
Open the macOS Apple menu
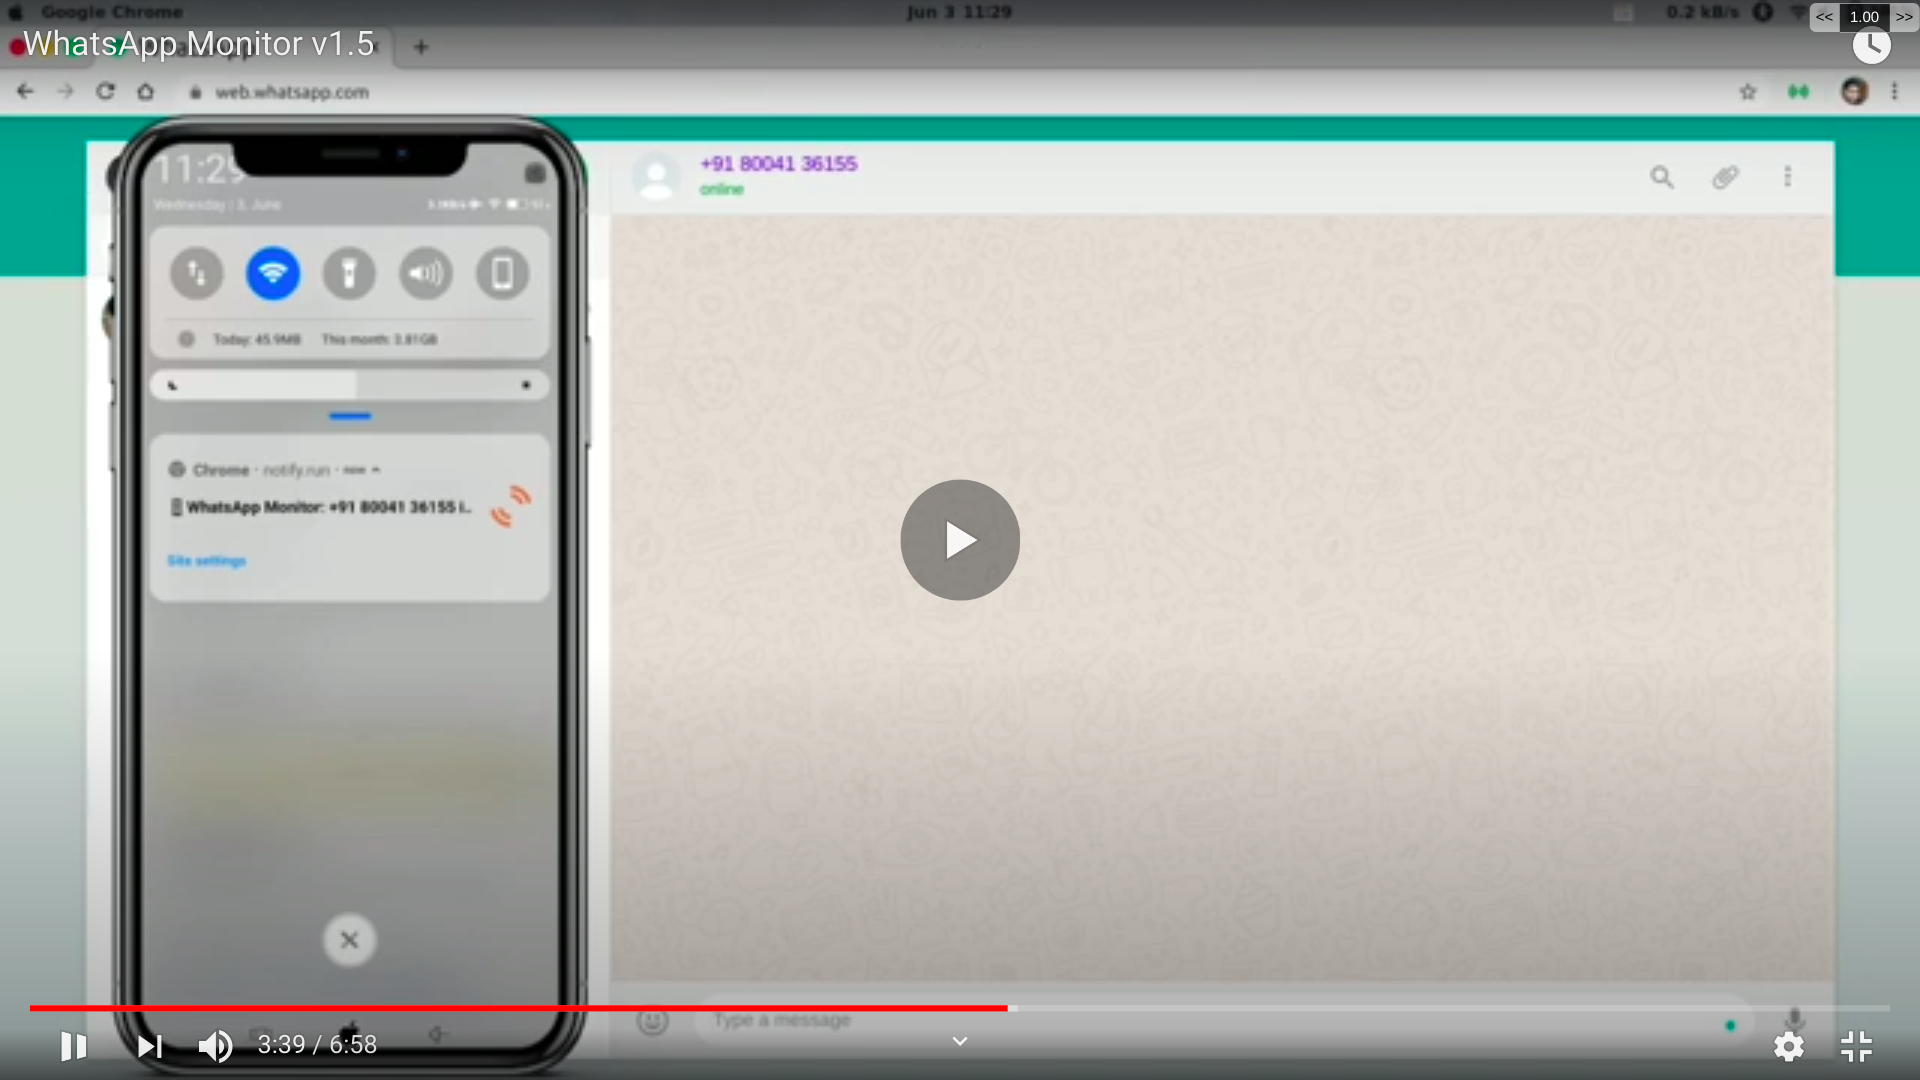tap(16, 12)
